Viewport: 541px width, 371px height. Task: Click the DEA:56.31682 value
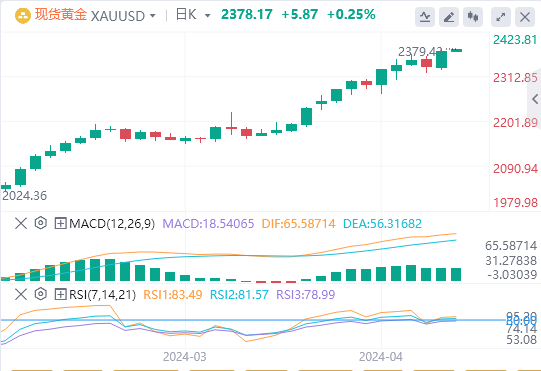[382, 224]
